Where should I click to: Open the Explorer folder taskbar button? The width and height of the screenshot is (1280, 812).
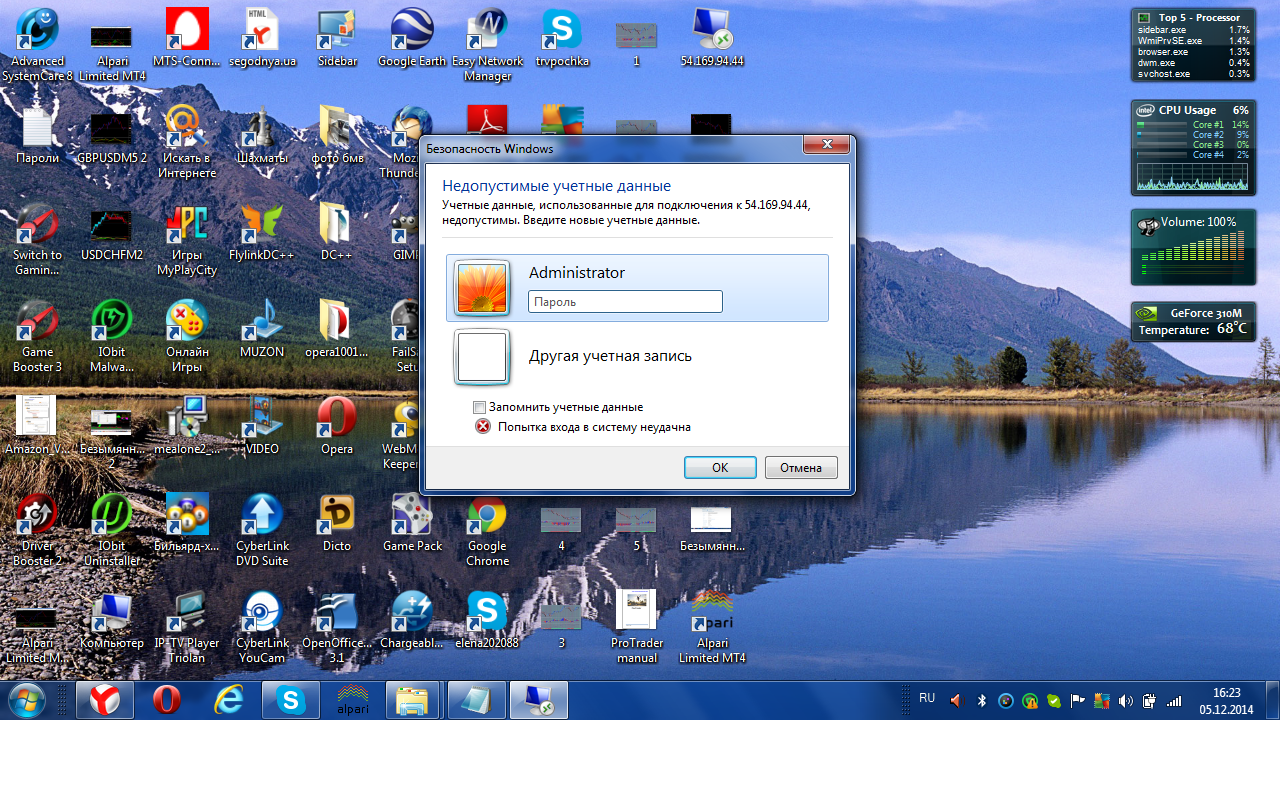[413, 701]
